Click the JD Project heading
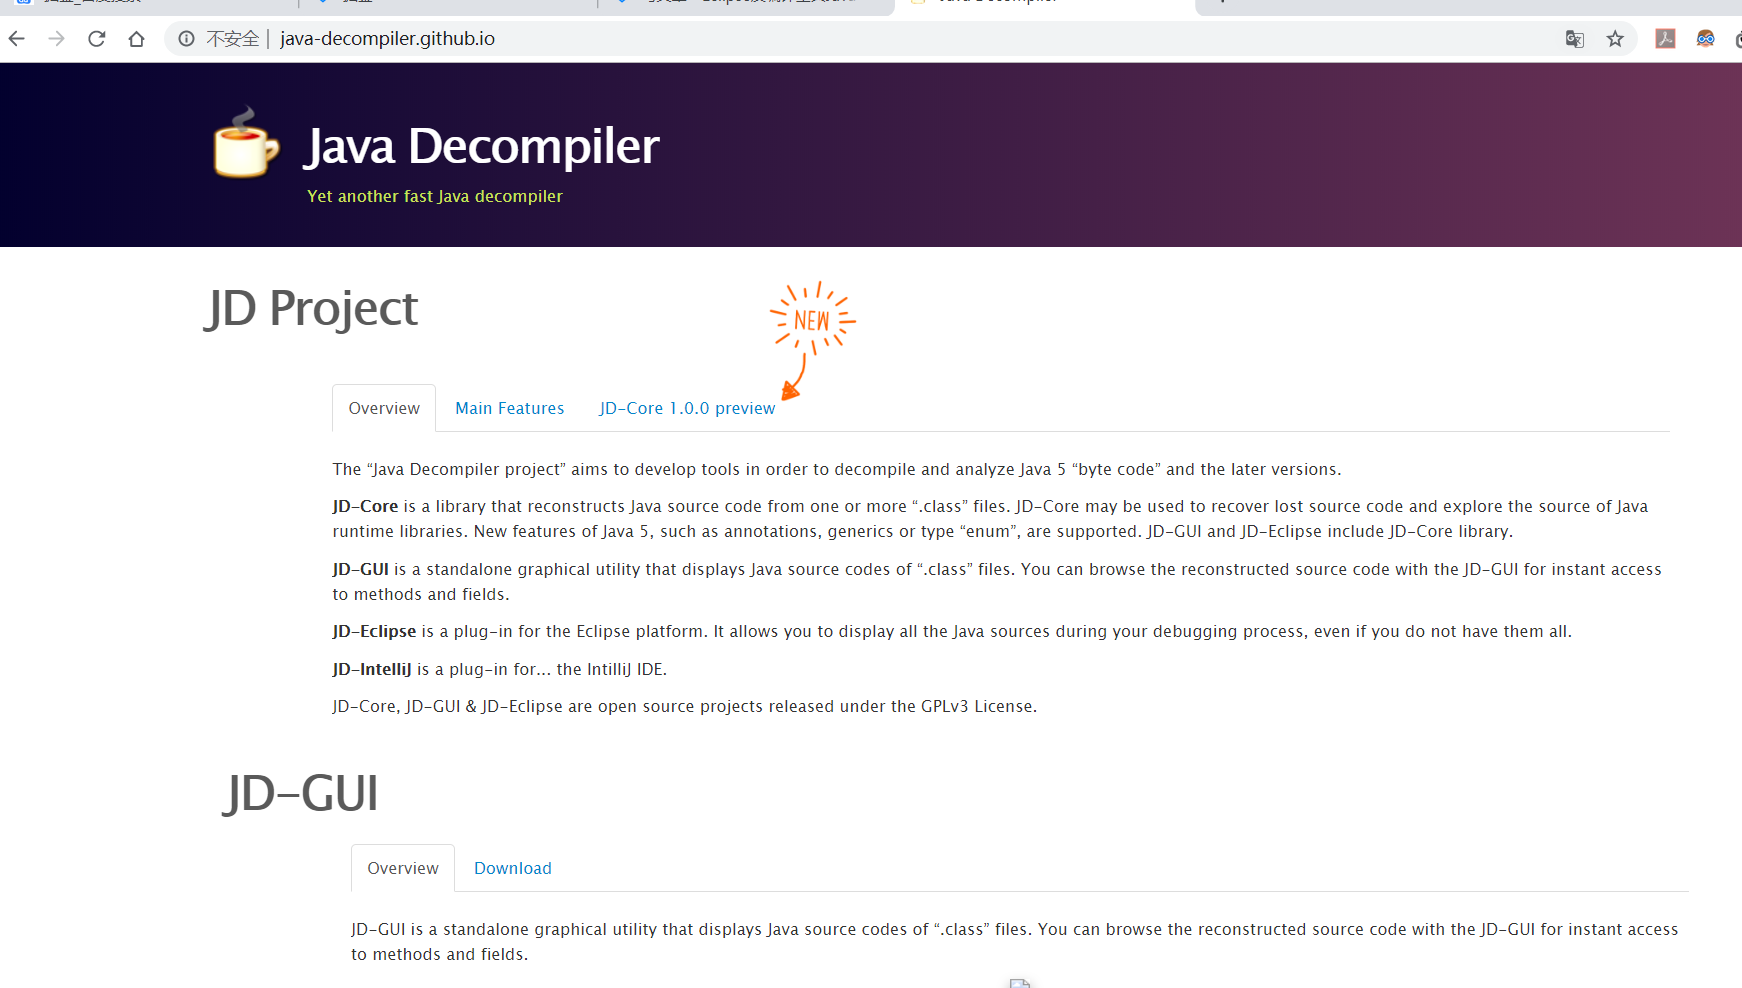 (311, 308)
